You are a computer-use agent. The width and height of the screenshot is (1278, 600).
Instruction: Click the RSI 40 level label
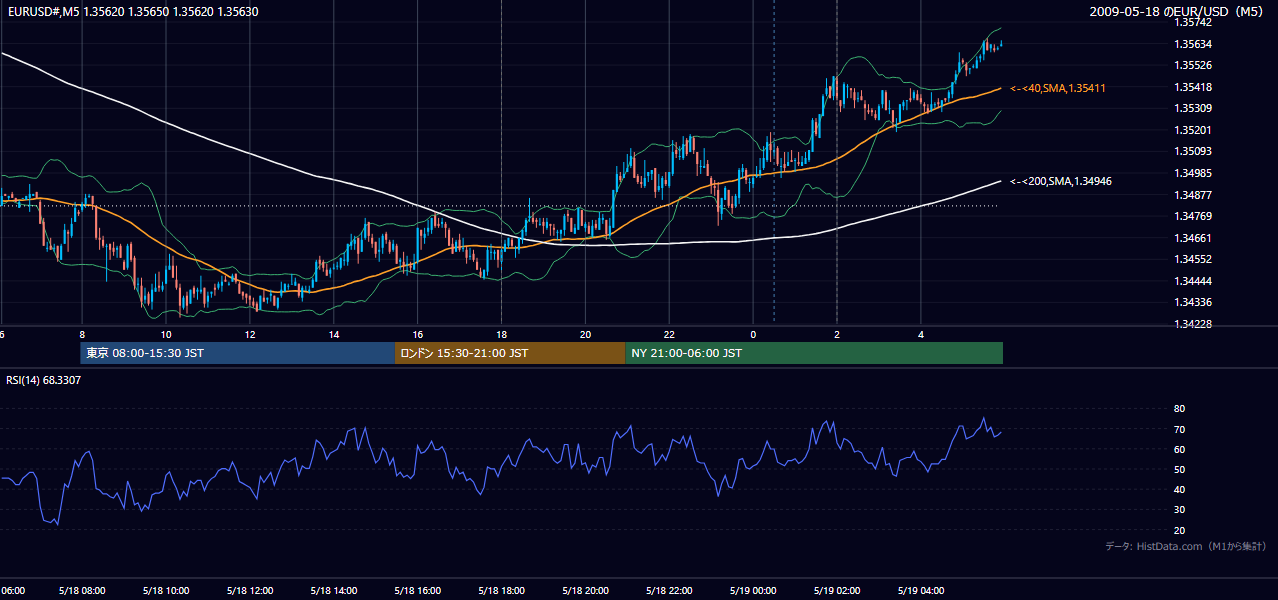[1179, 489]
